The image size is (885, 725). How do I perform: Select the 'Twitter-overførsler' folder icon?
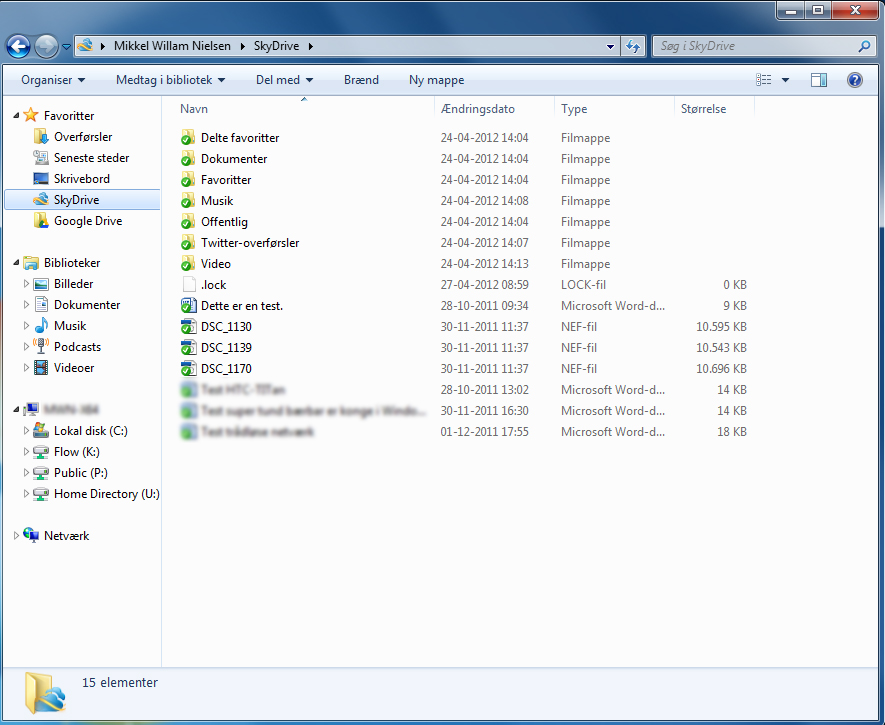pyautogui.click(x=188, y=243)
